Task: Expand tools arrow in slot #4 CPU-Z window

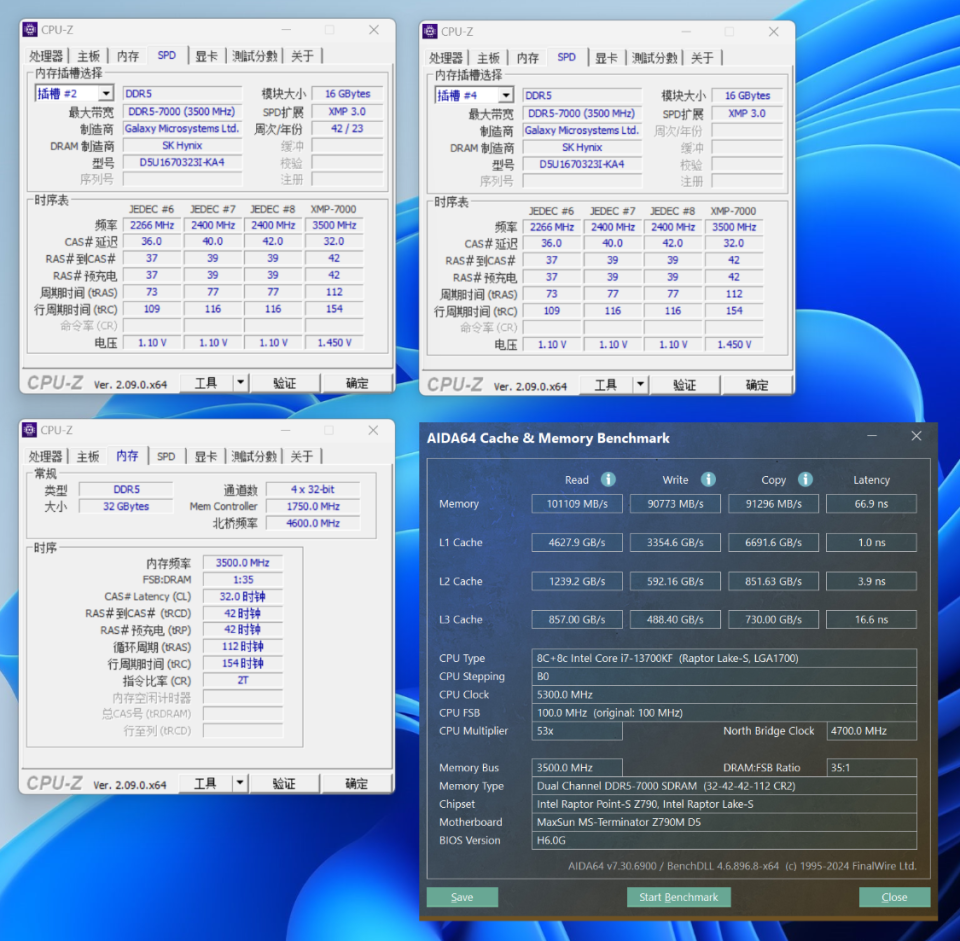Action: click(x=640, y=384)
